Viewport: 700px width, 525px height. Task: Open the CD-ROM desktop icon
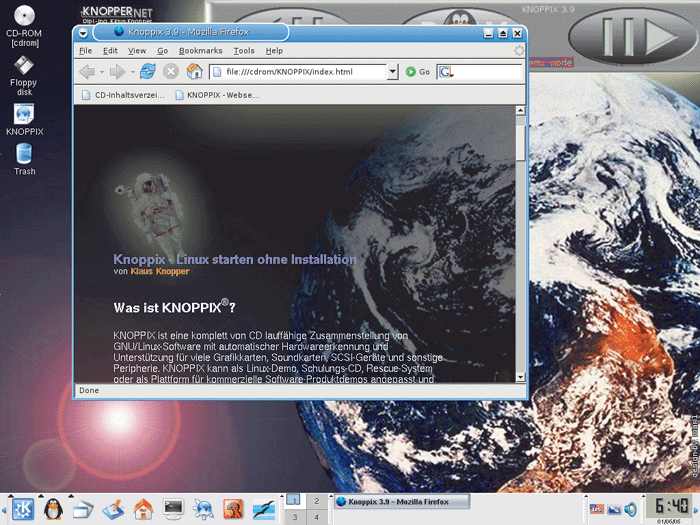pyautogui.click(x=24, y=26)
